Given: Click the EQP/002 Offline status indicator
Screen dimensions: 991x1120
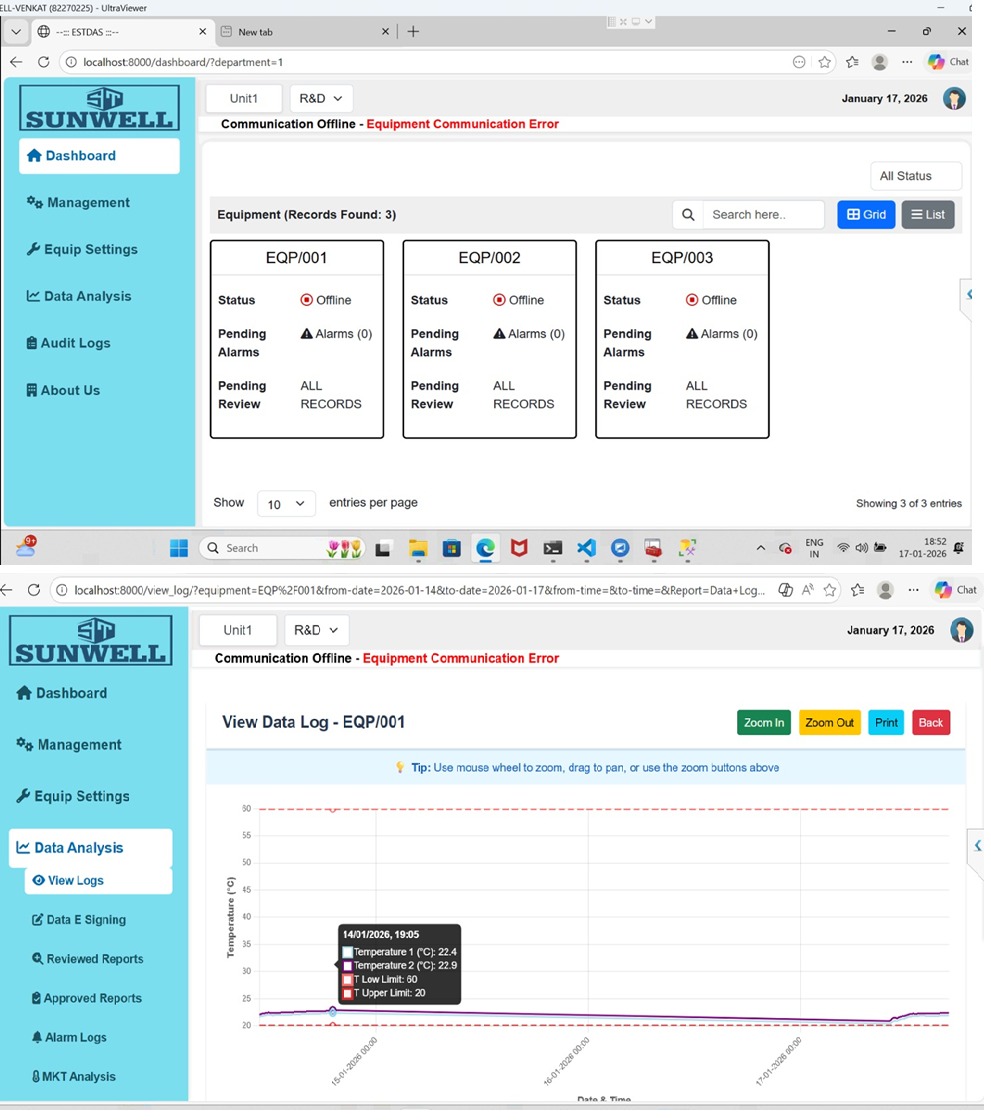Looking at the screenshot, I should [499, 300].
